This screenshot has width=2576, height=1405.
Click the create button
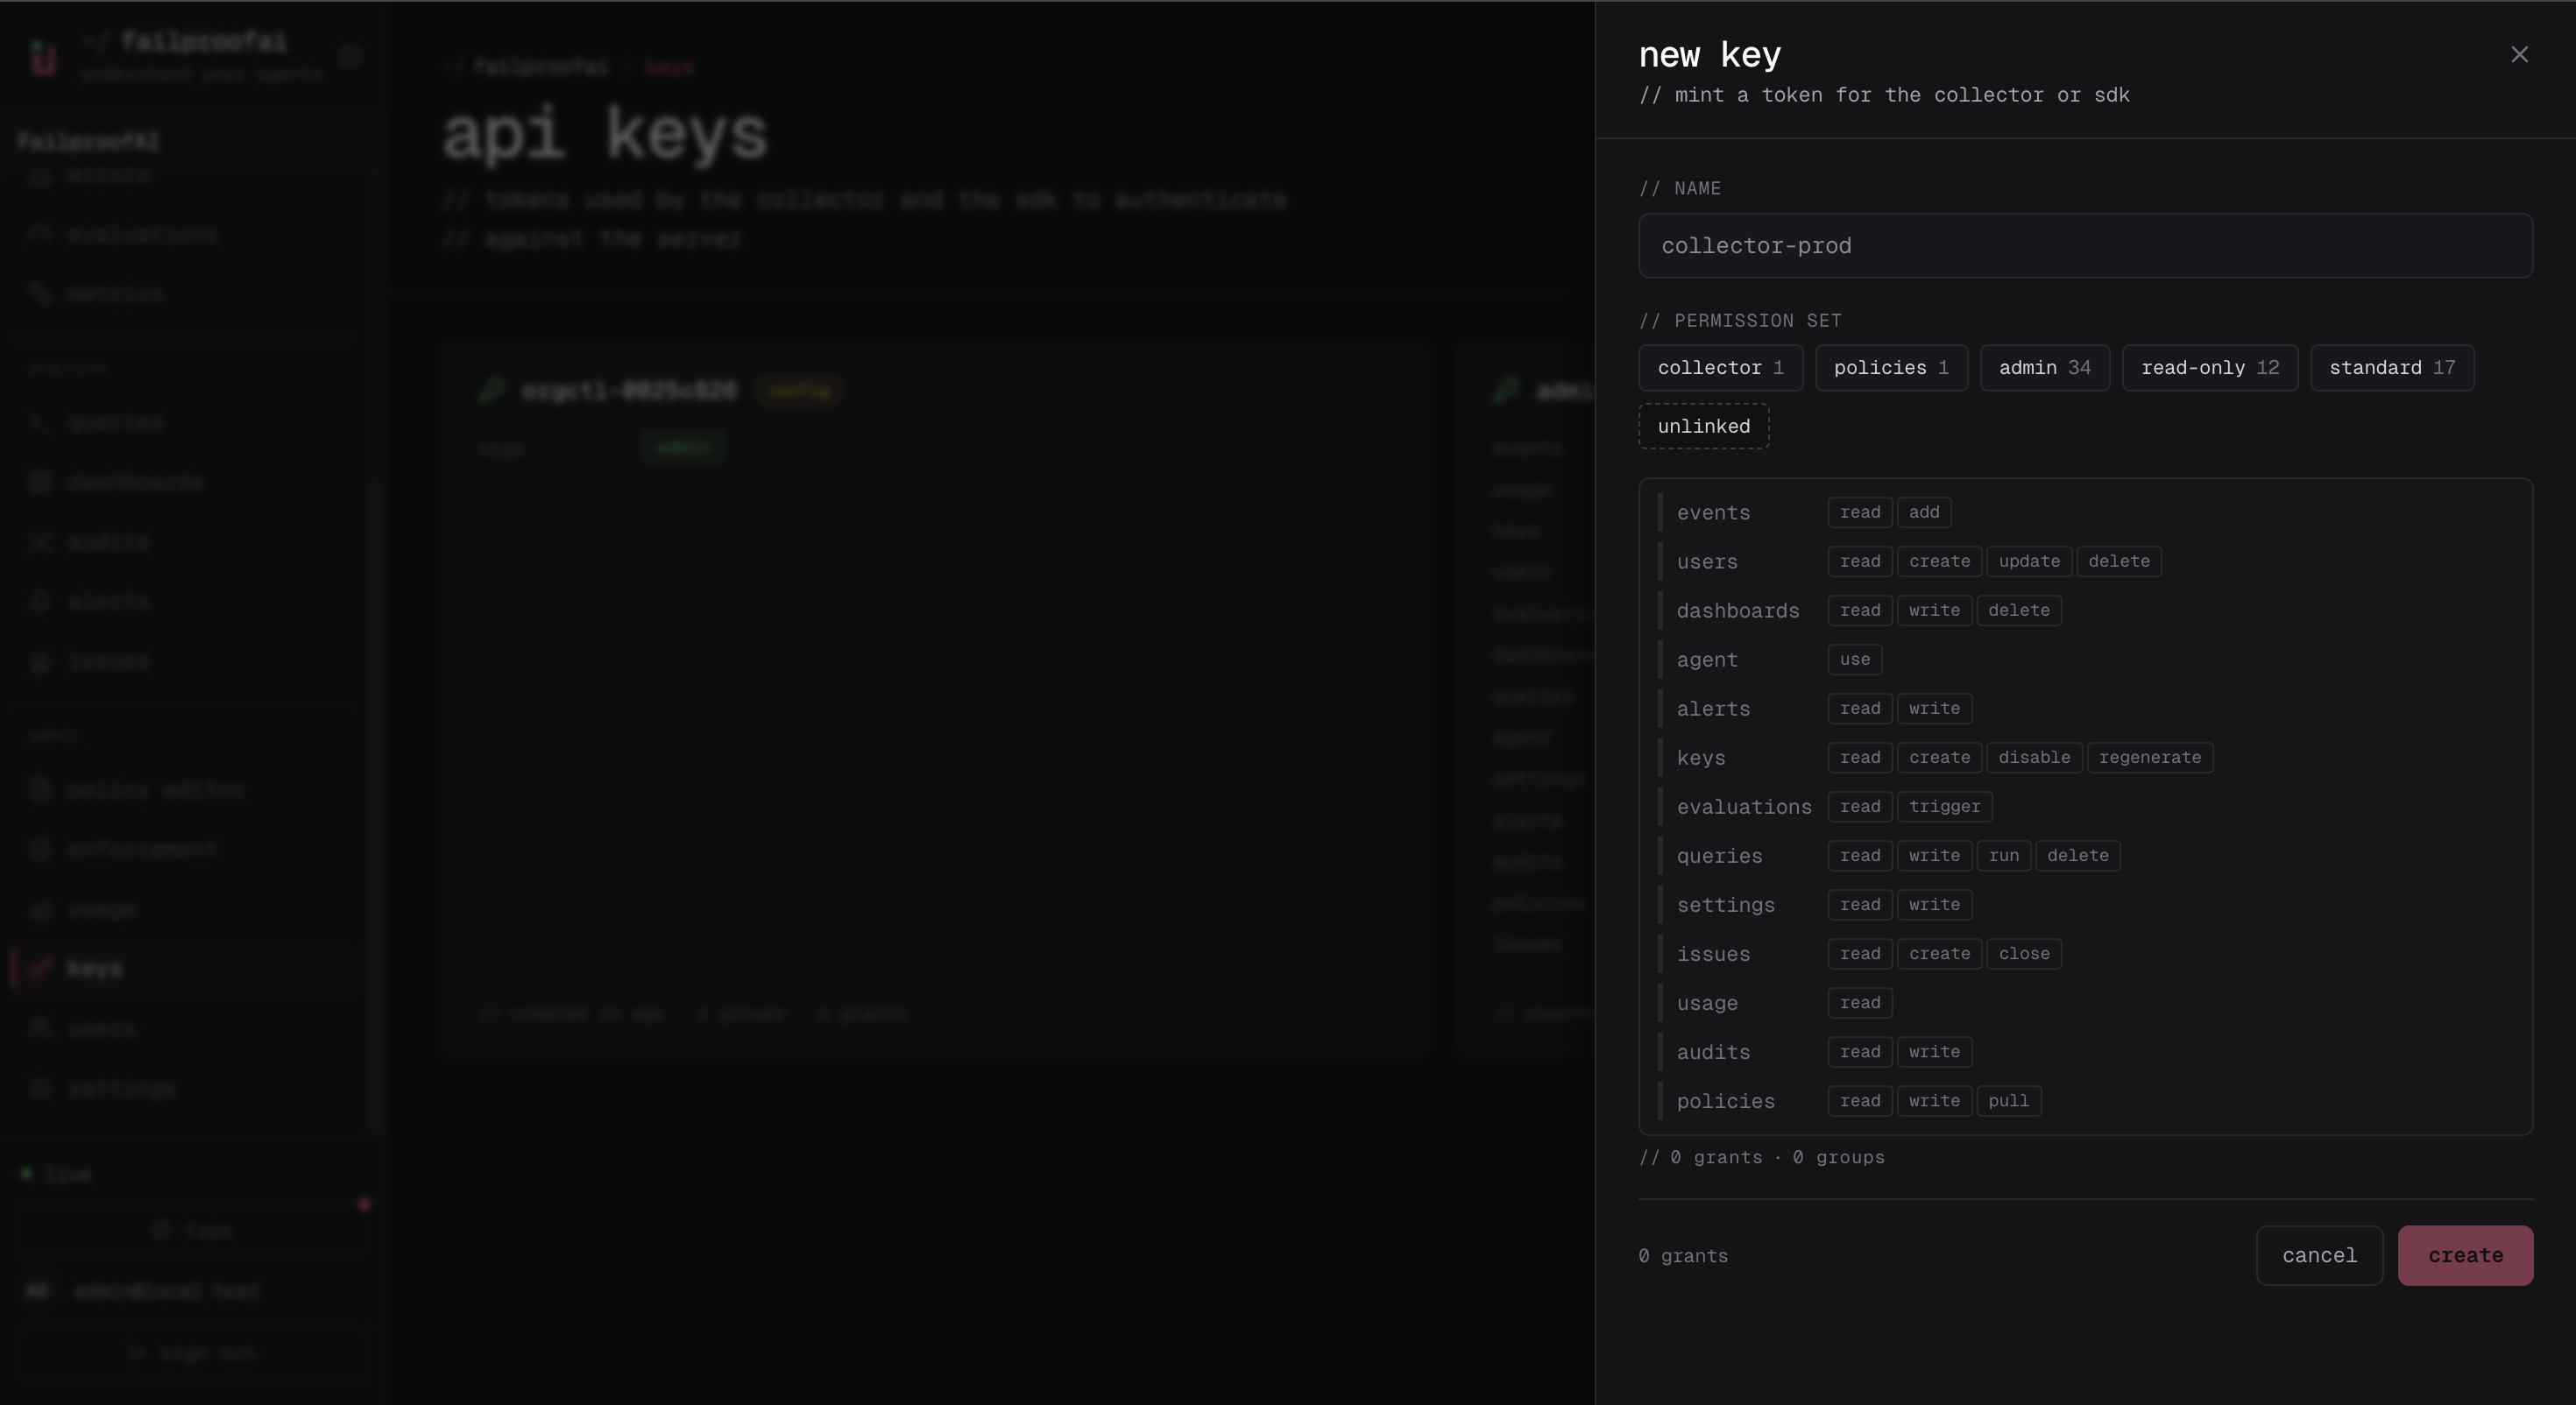tap(2465, 1255)
